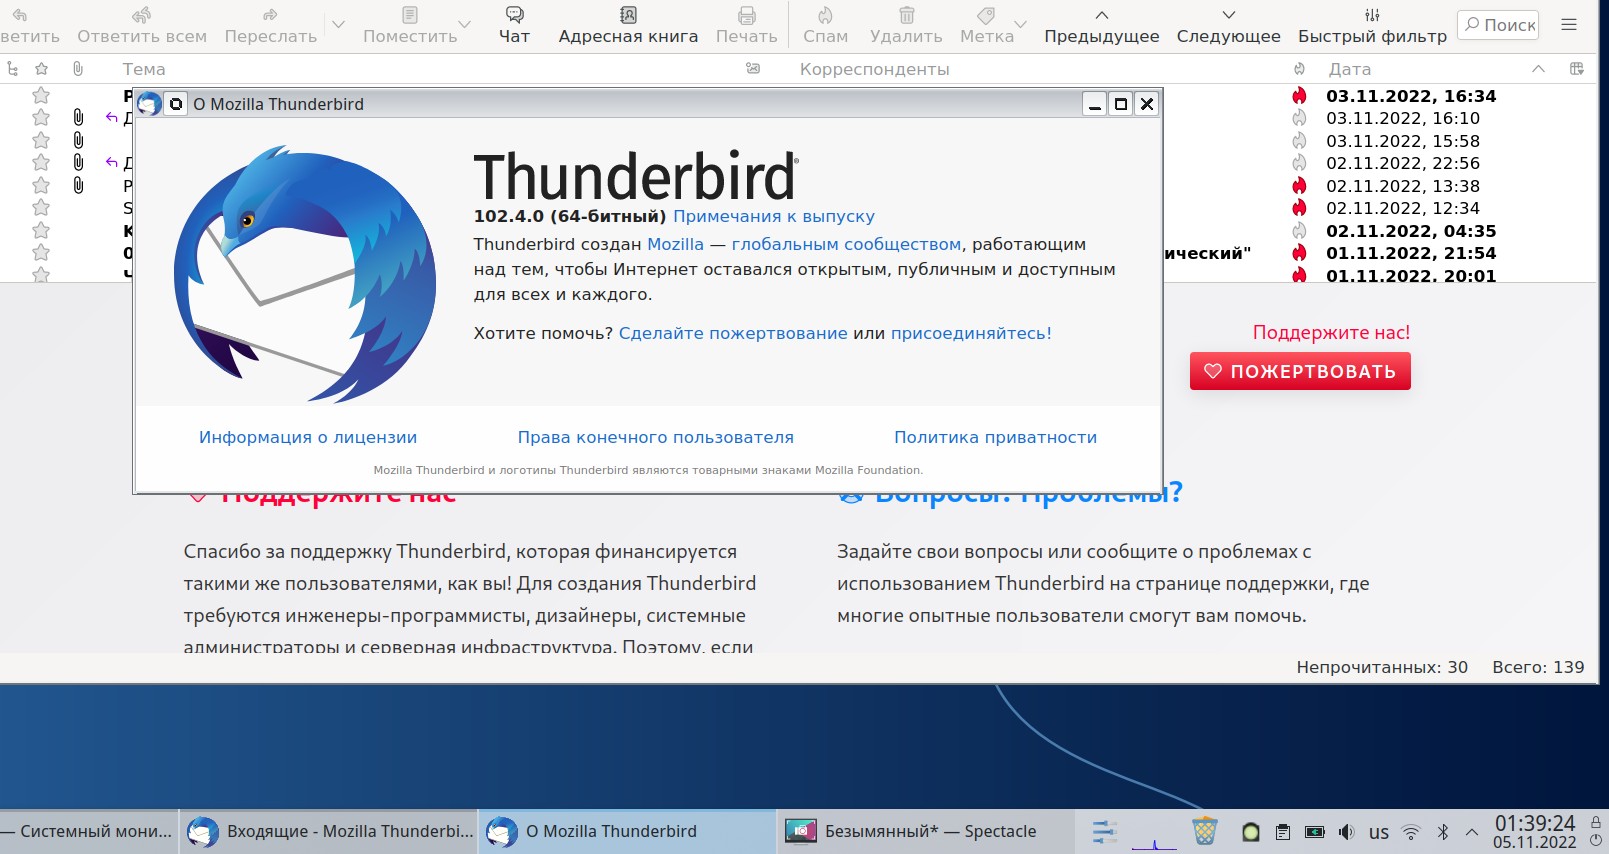Click the присоединяйтесь! link
Image resolution: width=1609 pixels, height=854 pixels.
click(971, 334)
